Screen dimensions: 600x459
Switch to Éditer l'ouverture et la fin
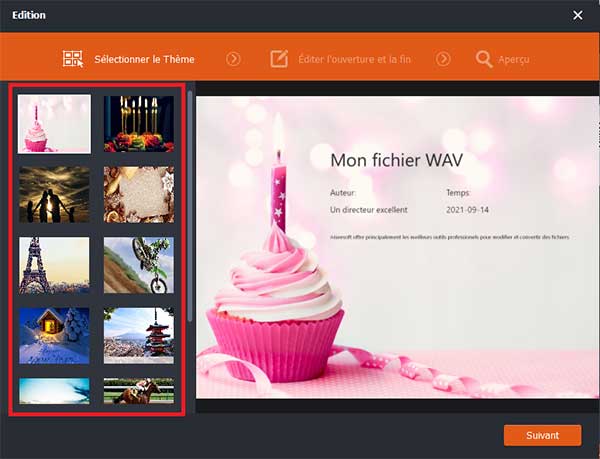pos(354,59)
